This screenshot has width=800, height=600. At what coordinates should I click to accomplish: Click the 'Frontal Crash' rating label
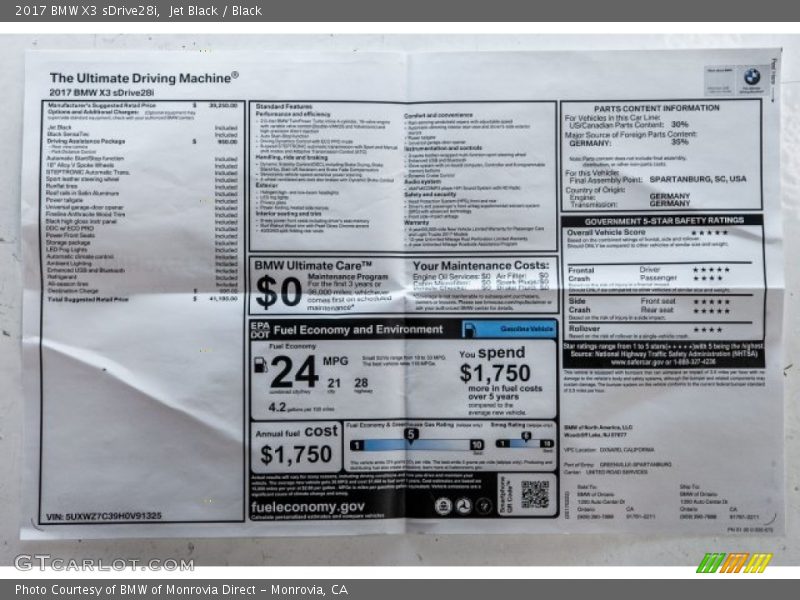pos(581,274)
